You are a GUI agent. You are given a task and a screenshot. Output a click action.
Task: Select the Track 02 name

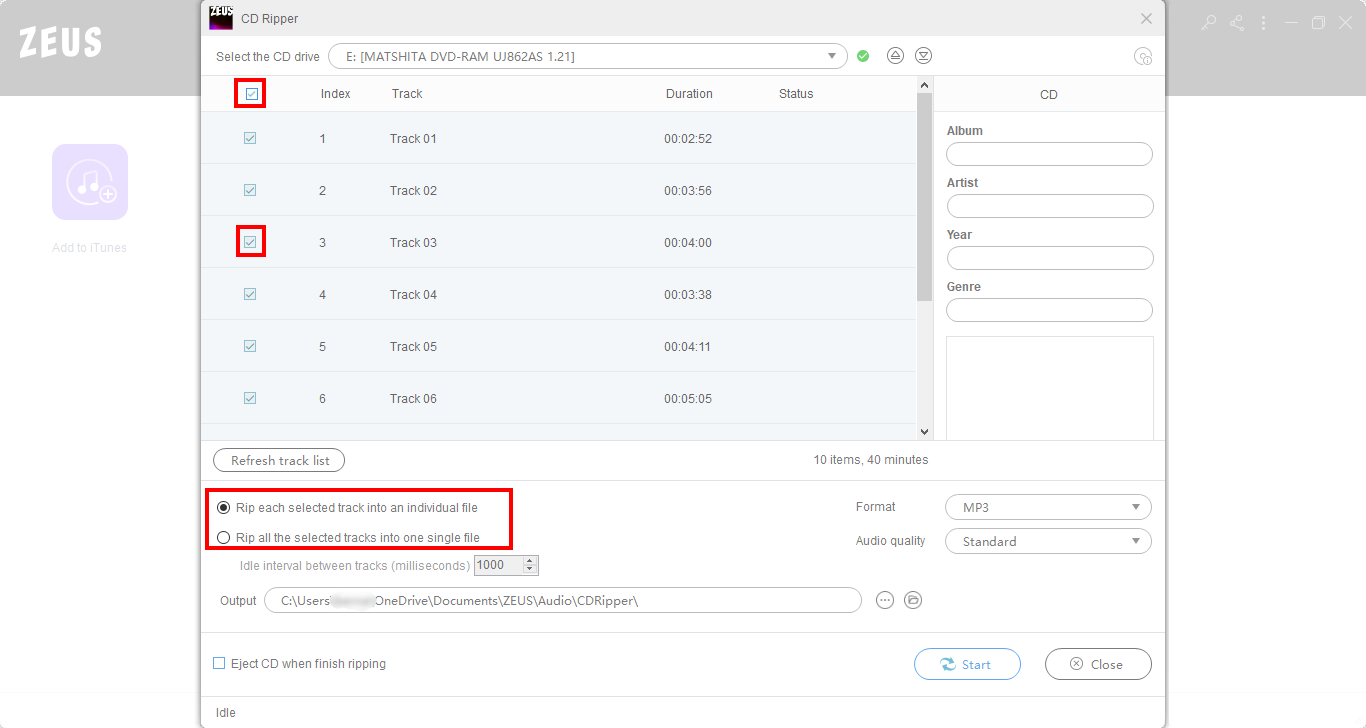pyautogui.click(x=413, y=190)
